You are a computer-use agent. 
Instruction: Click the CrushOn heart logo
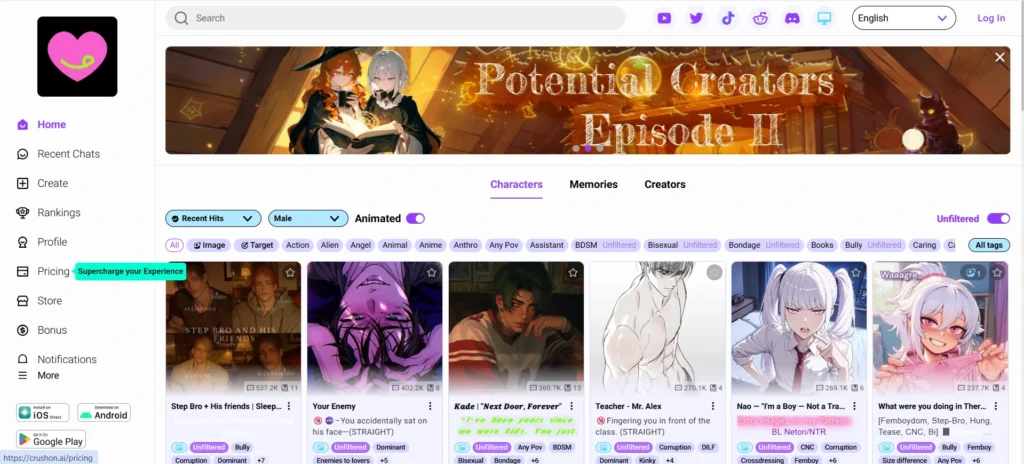click(77, 57)
